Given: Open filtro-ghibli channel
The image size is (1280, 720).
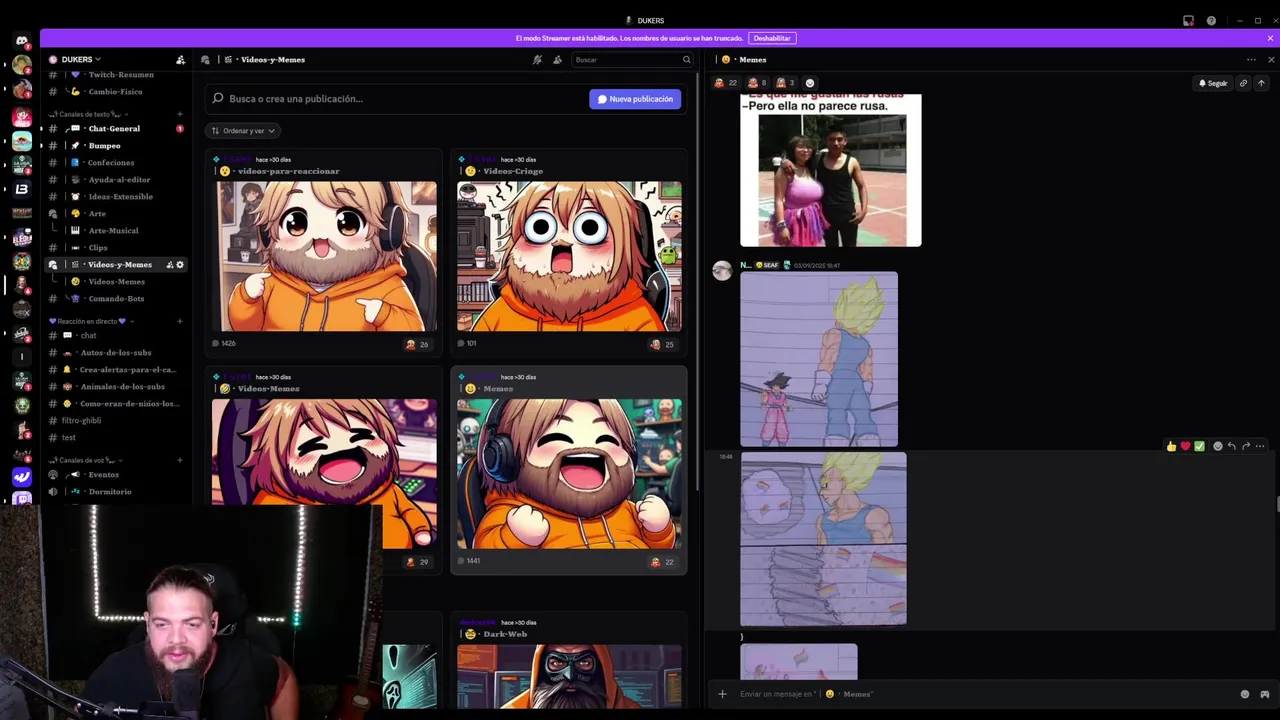Looking at the screenshot, I should 116,421.
